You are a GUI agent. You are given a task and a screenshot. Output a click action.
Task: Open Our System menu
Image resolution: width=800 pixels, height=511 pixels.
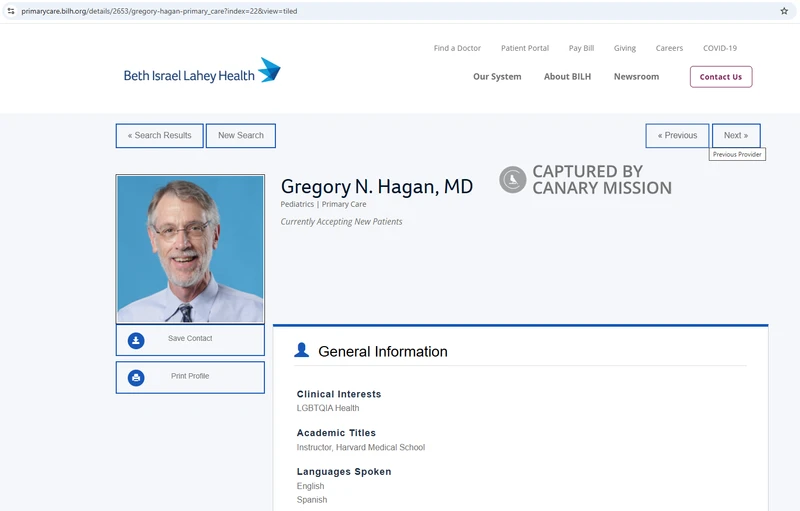[497, 76]
